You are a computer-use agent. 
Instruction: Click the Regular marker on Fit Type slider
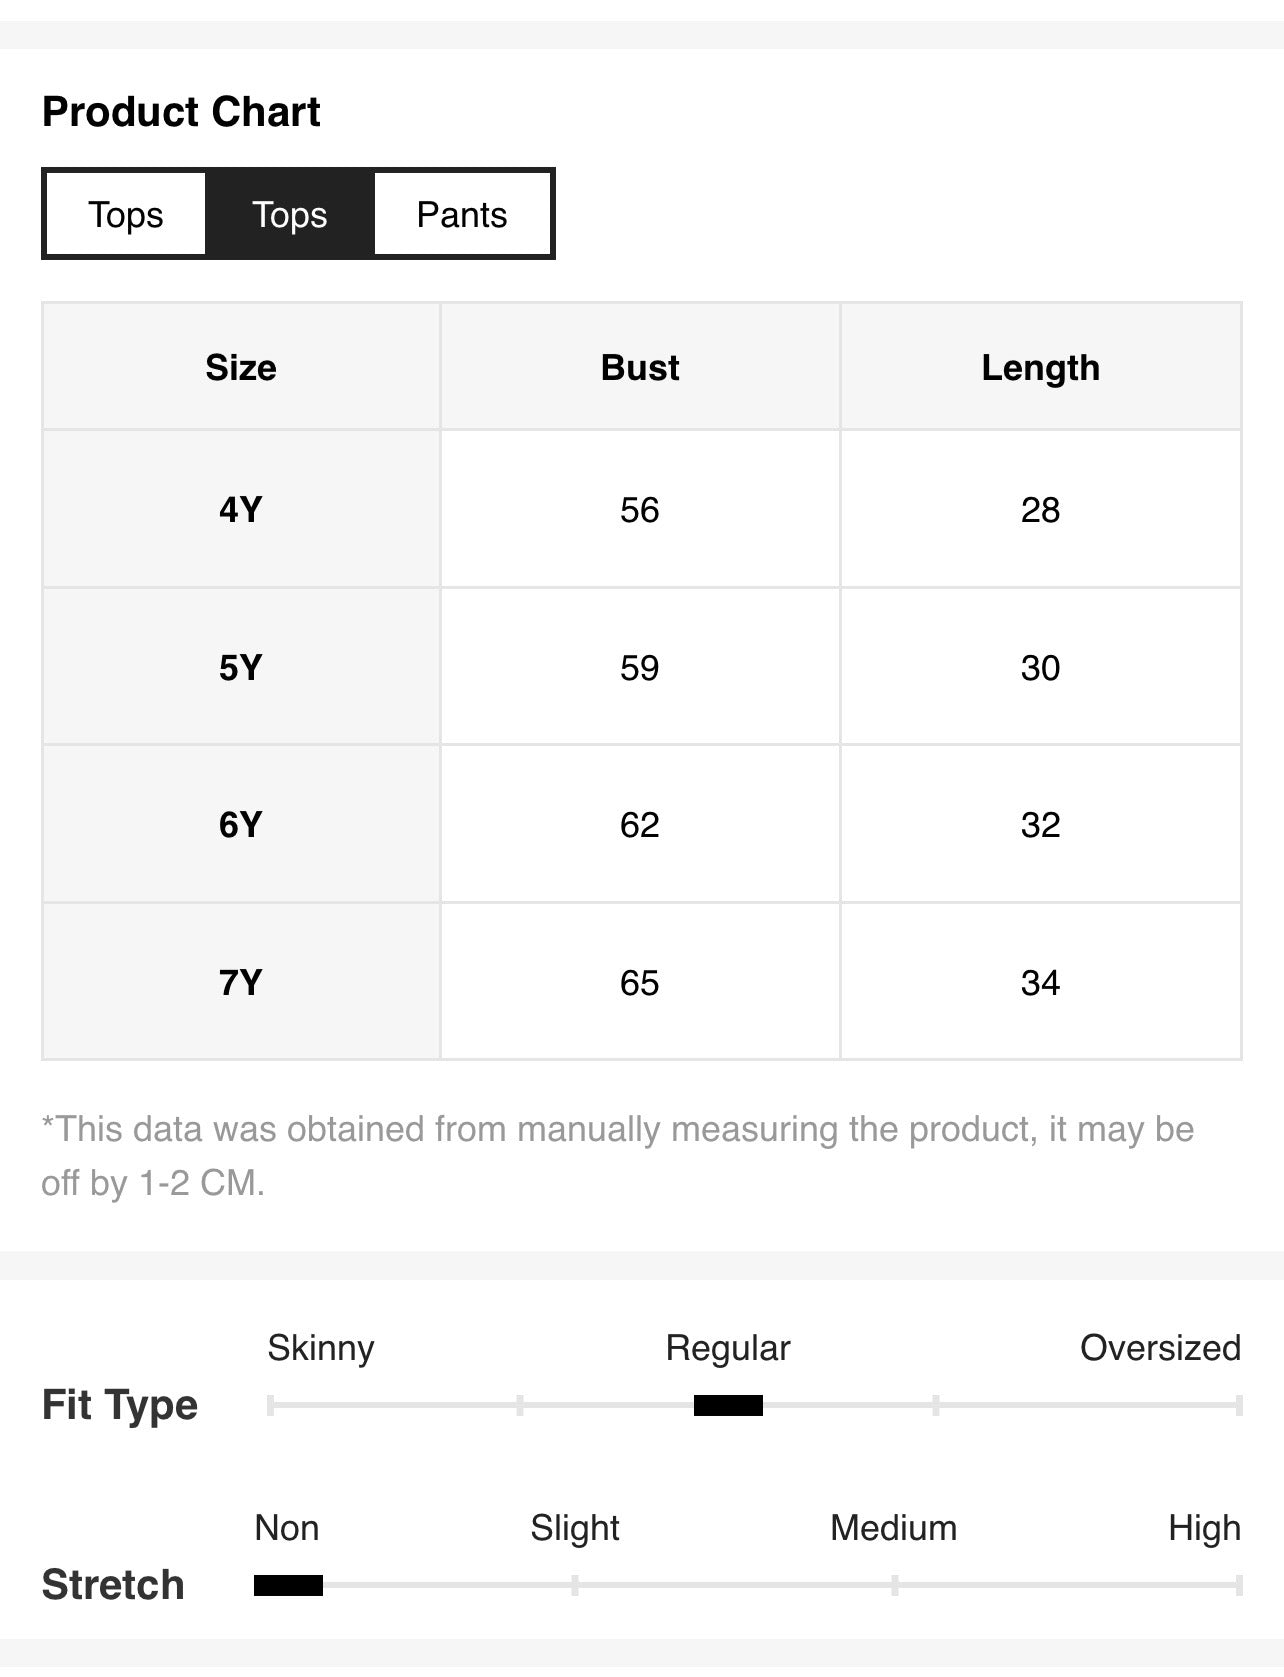pos(728,1405)
